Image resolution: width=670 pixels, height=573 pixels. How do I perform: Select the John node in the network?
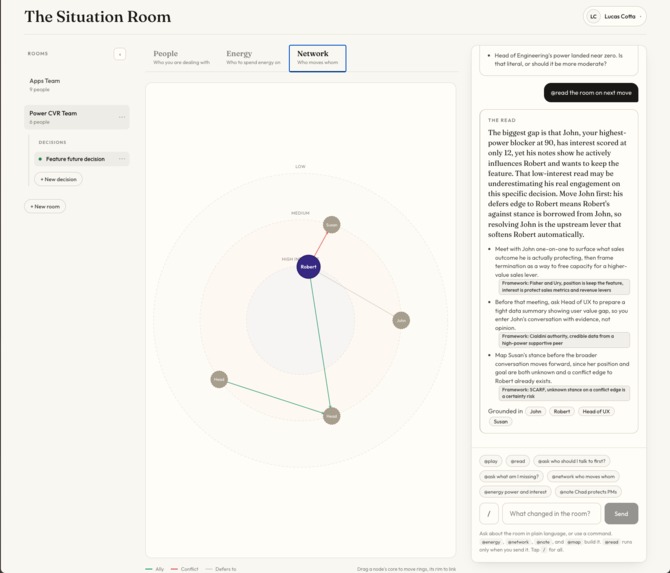[401, 320]
